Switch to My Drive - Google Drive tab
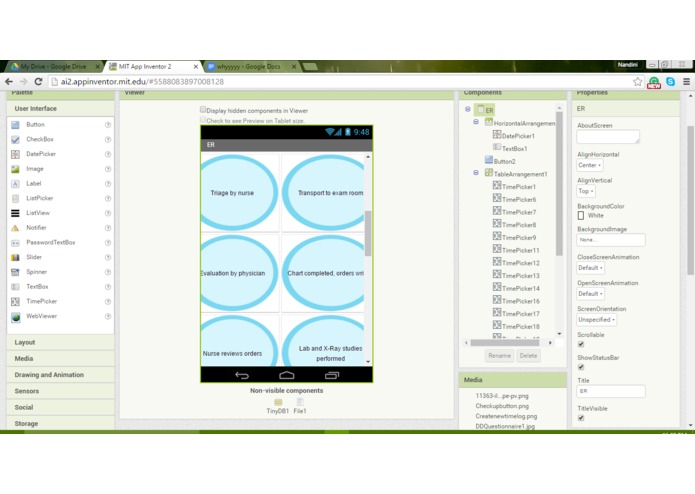This screenshot has width=695, height=494. 55,66
